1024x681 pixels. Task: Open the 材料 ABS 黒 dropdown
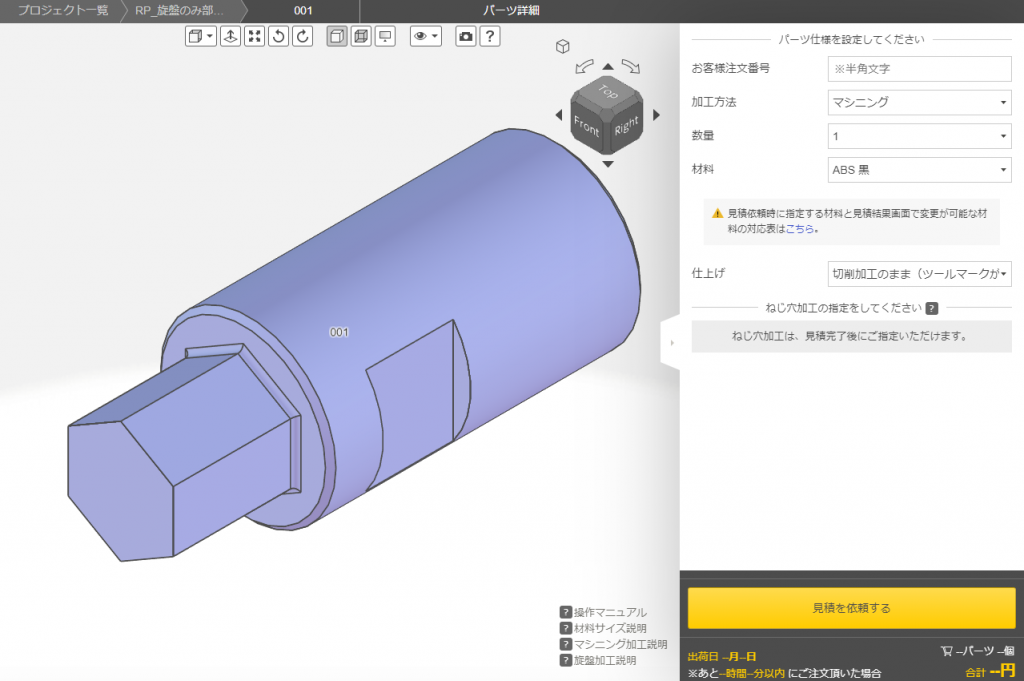920,170
